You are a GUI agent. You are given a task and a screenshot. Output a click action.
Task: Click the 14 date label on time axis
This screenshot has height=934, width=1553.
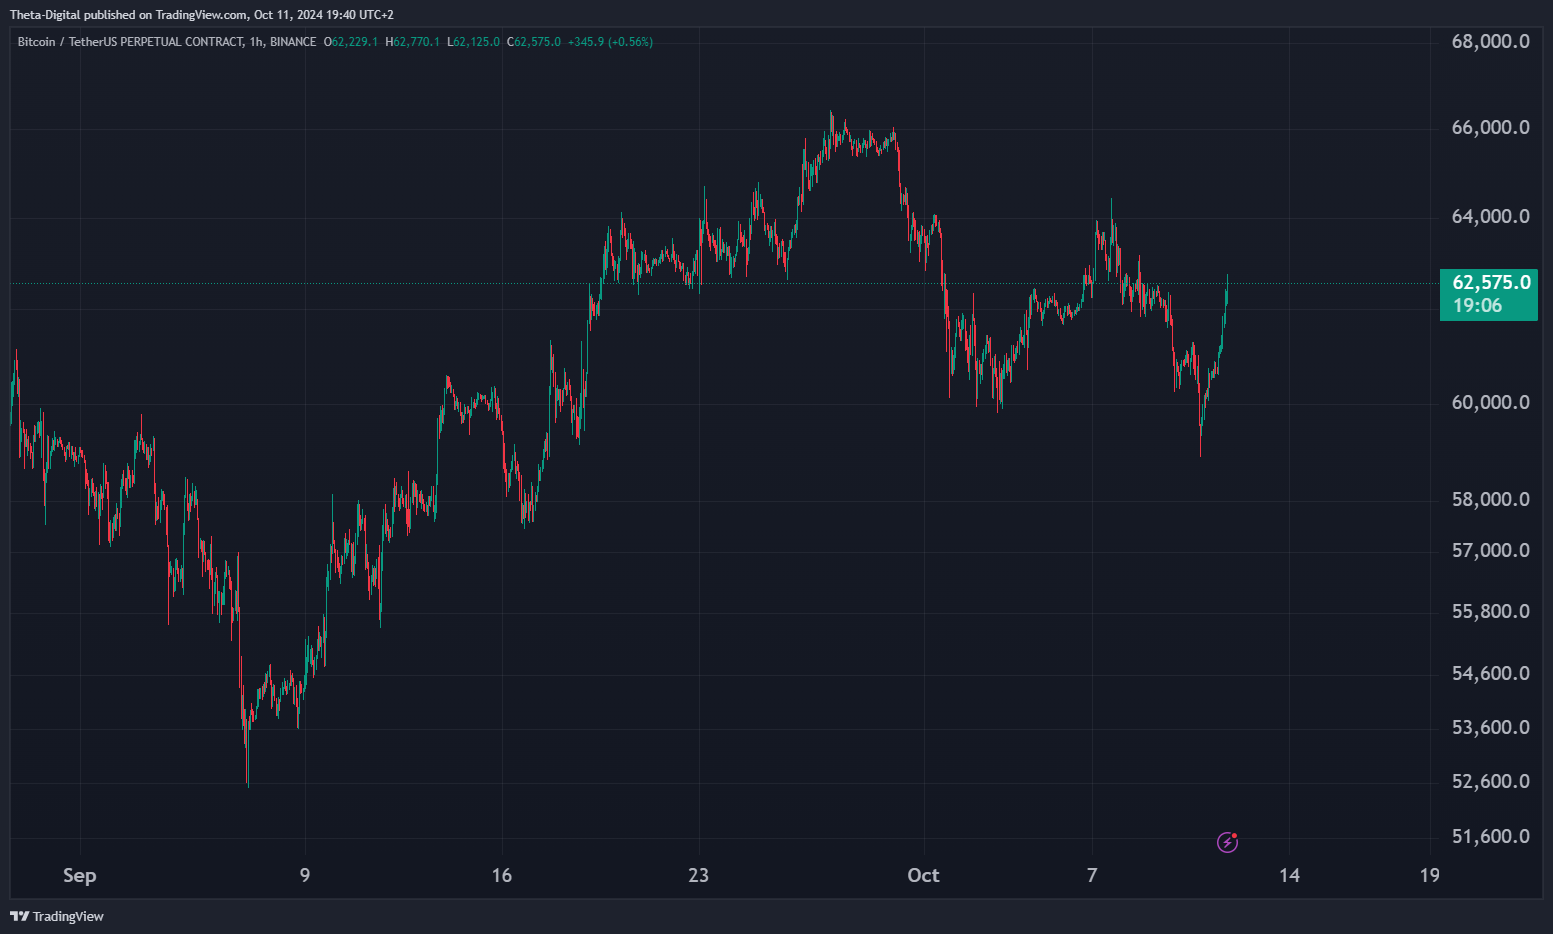pyautogui.click(x=1290, y=875)
